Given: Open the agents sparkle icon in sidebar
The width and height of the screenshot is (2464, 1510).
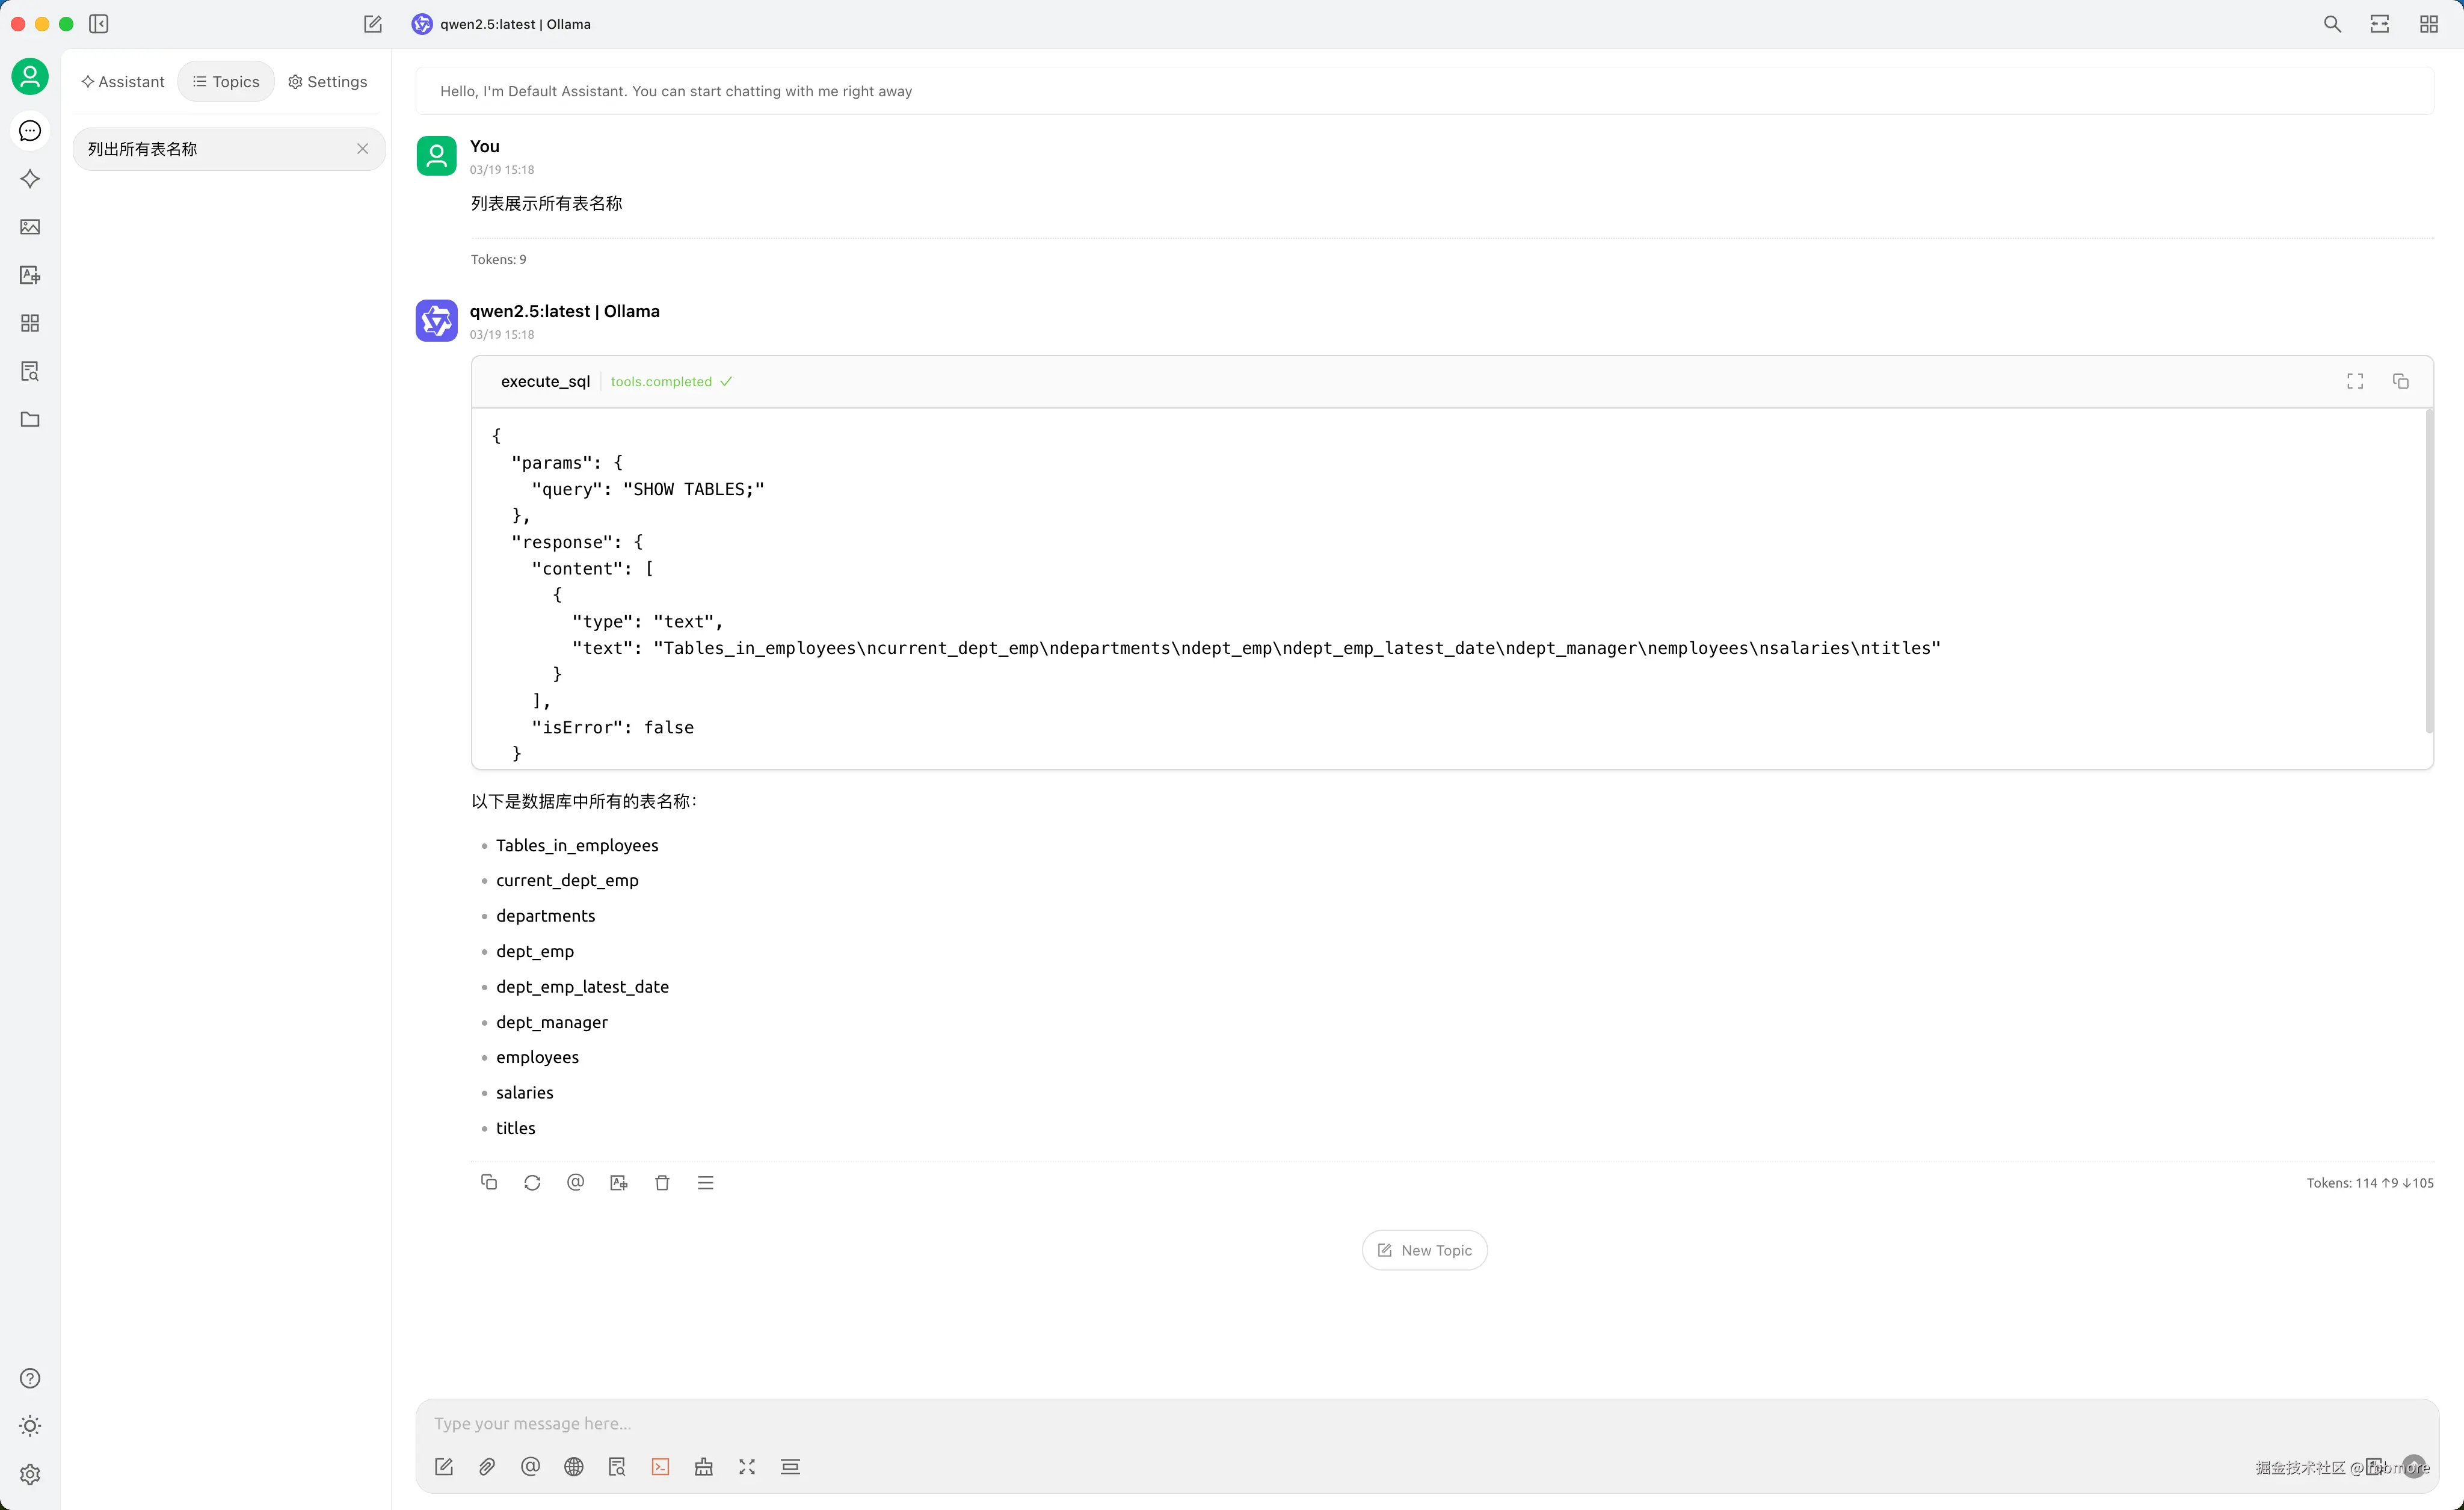Looking at the screenshot, I should click(x=30, y=179).
